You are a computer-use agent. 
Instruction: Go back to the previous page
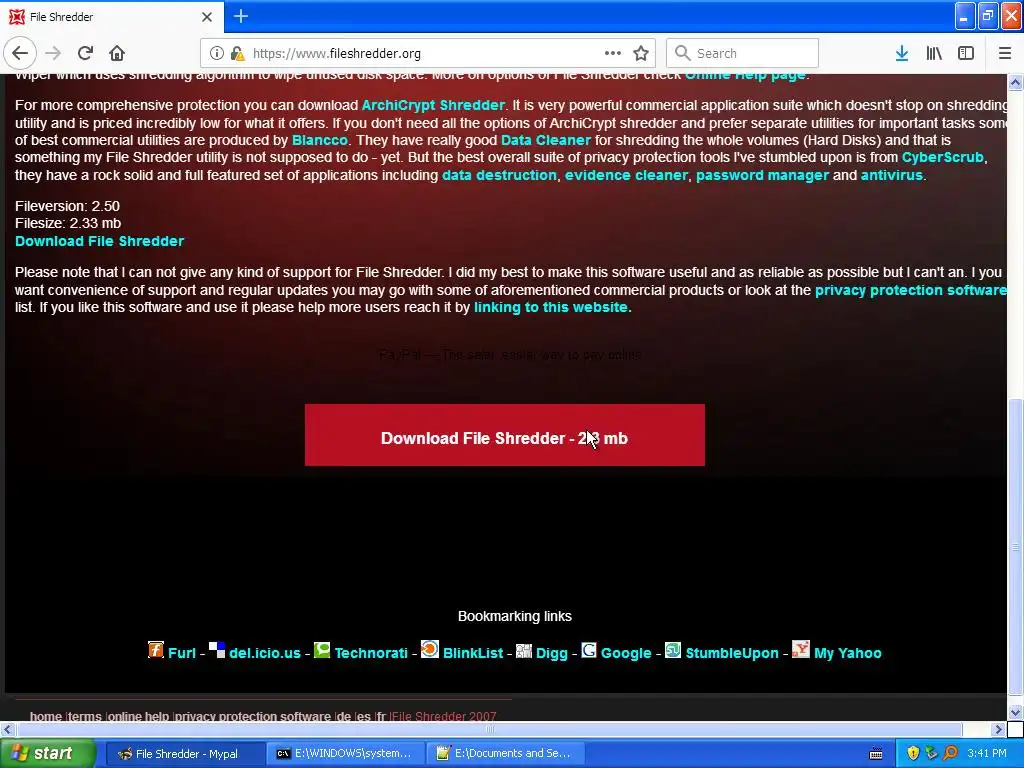20,53
